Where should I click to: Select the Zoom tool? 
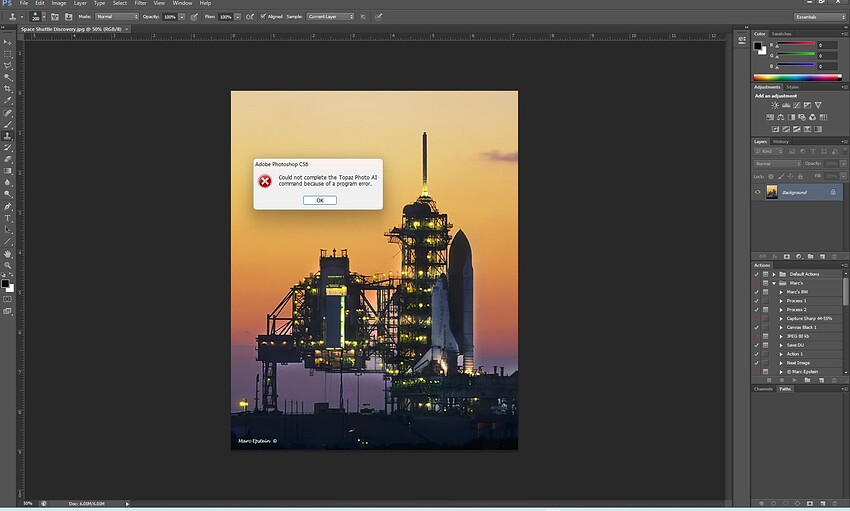pyautogui.click(x=8, y=266)
